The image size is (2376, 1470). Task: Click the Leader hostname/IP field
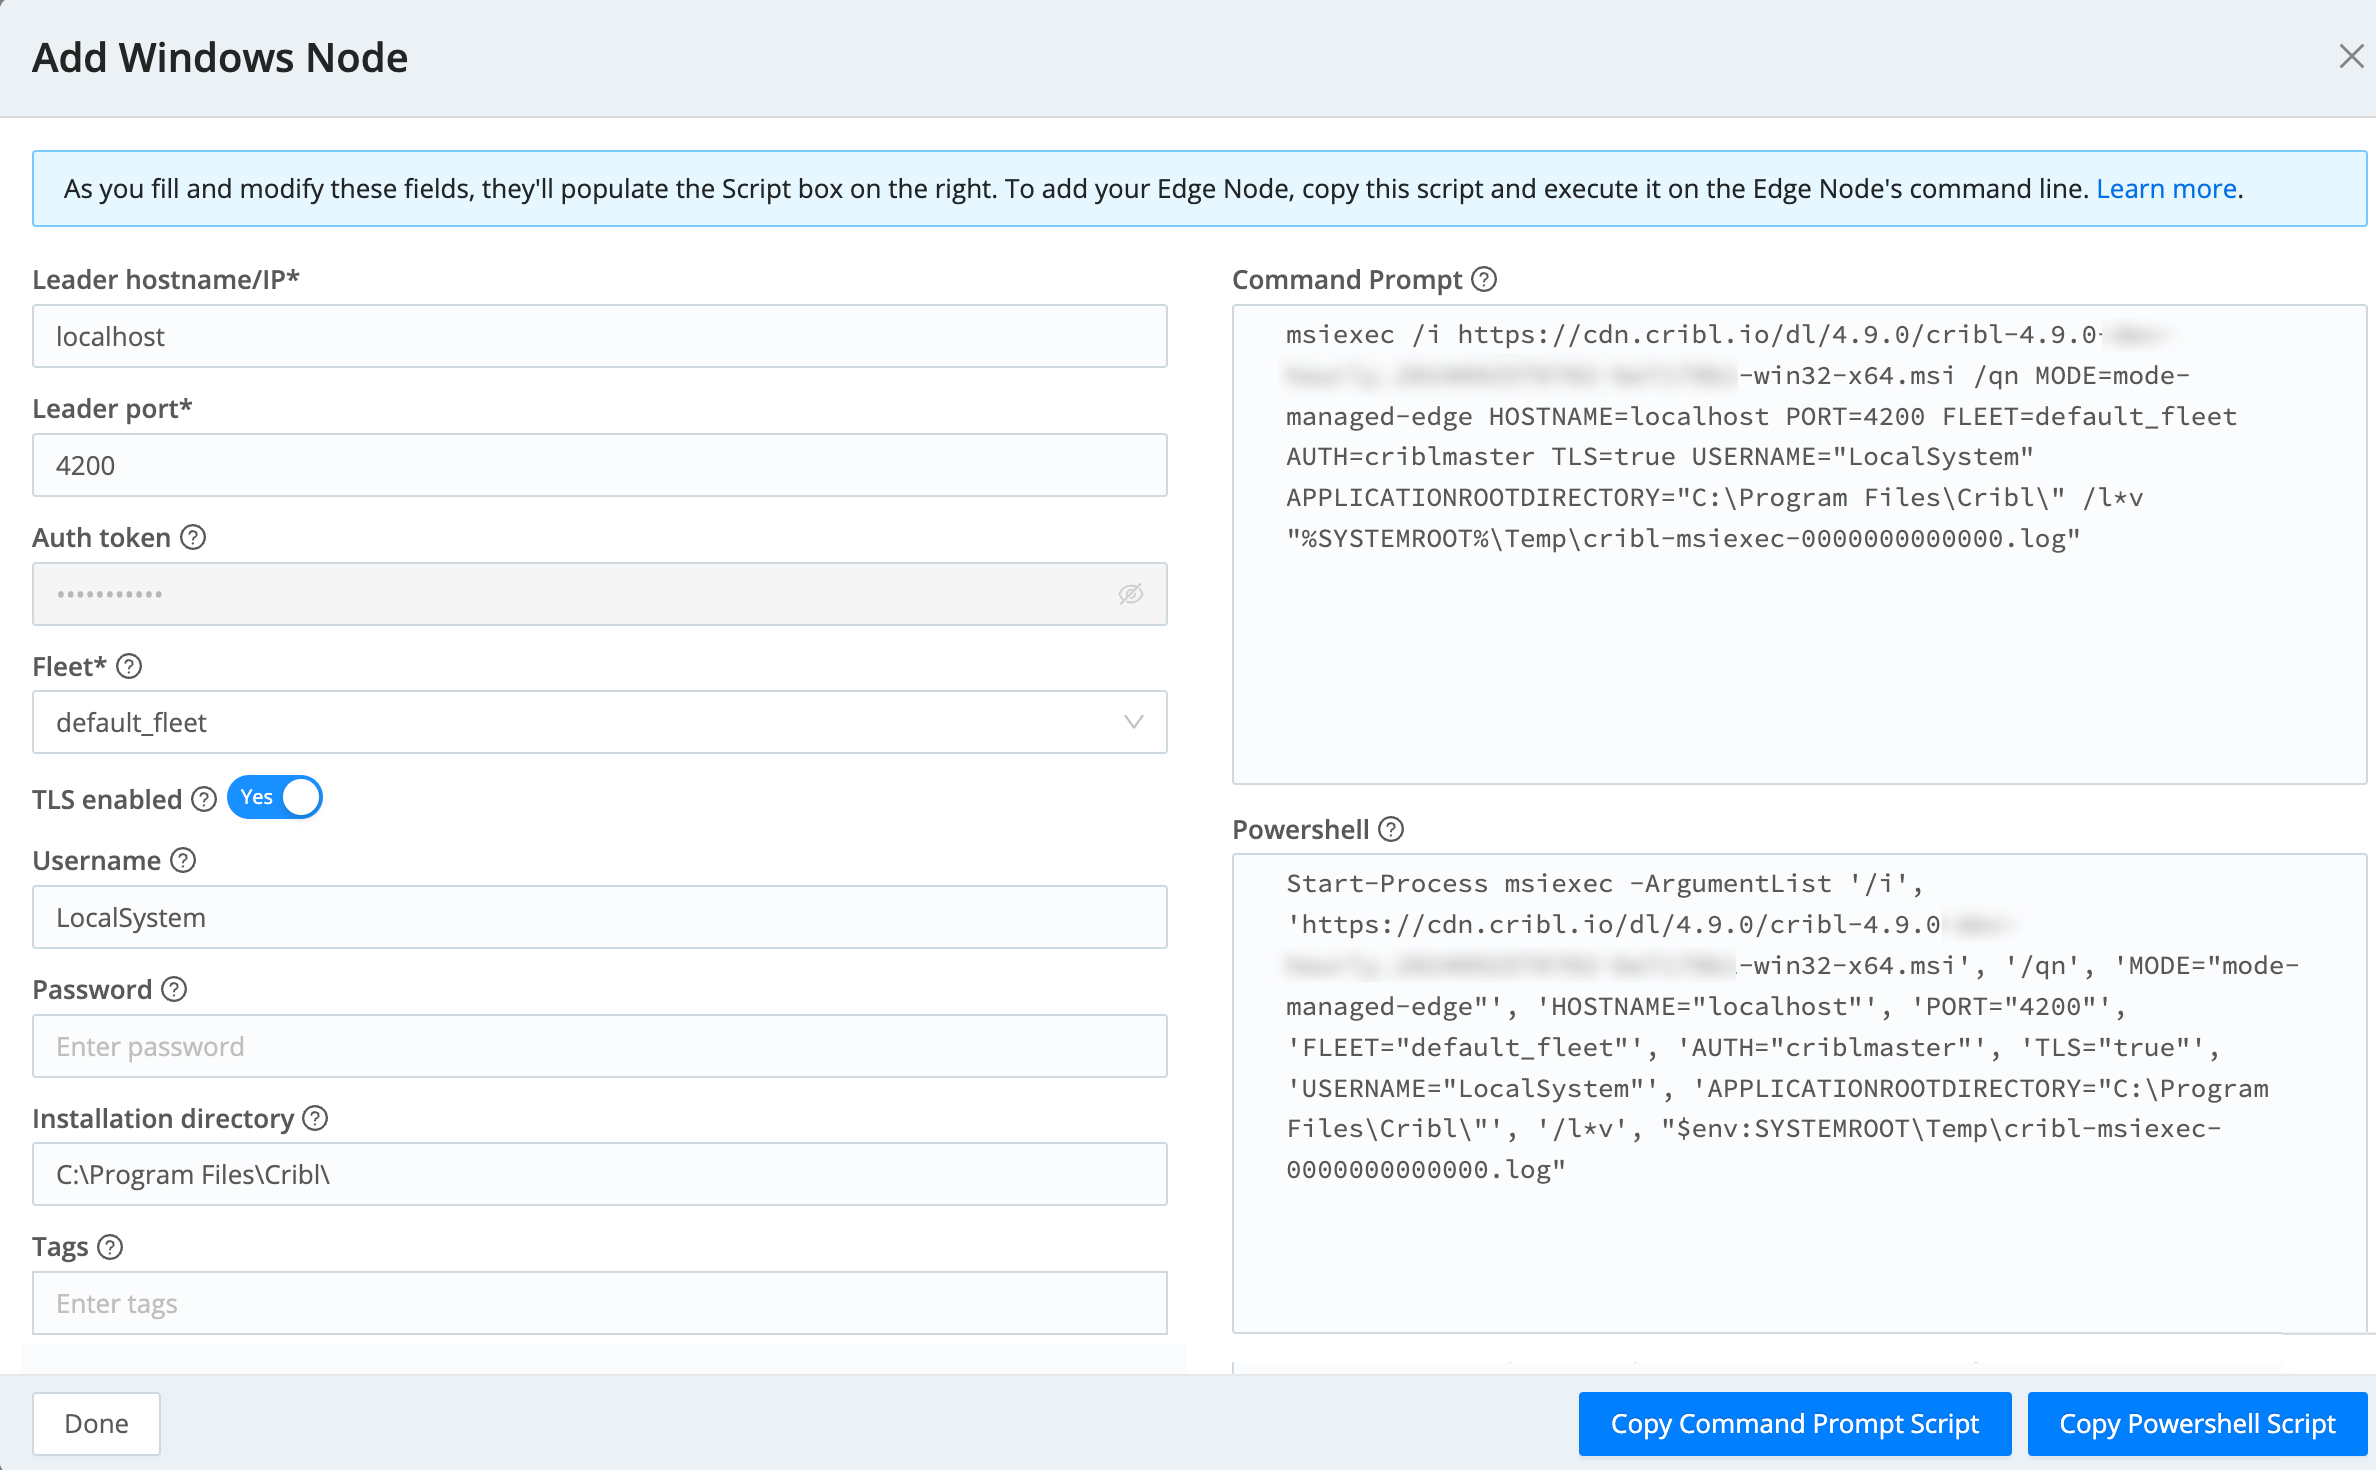click(598, 336)
